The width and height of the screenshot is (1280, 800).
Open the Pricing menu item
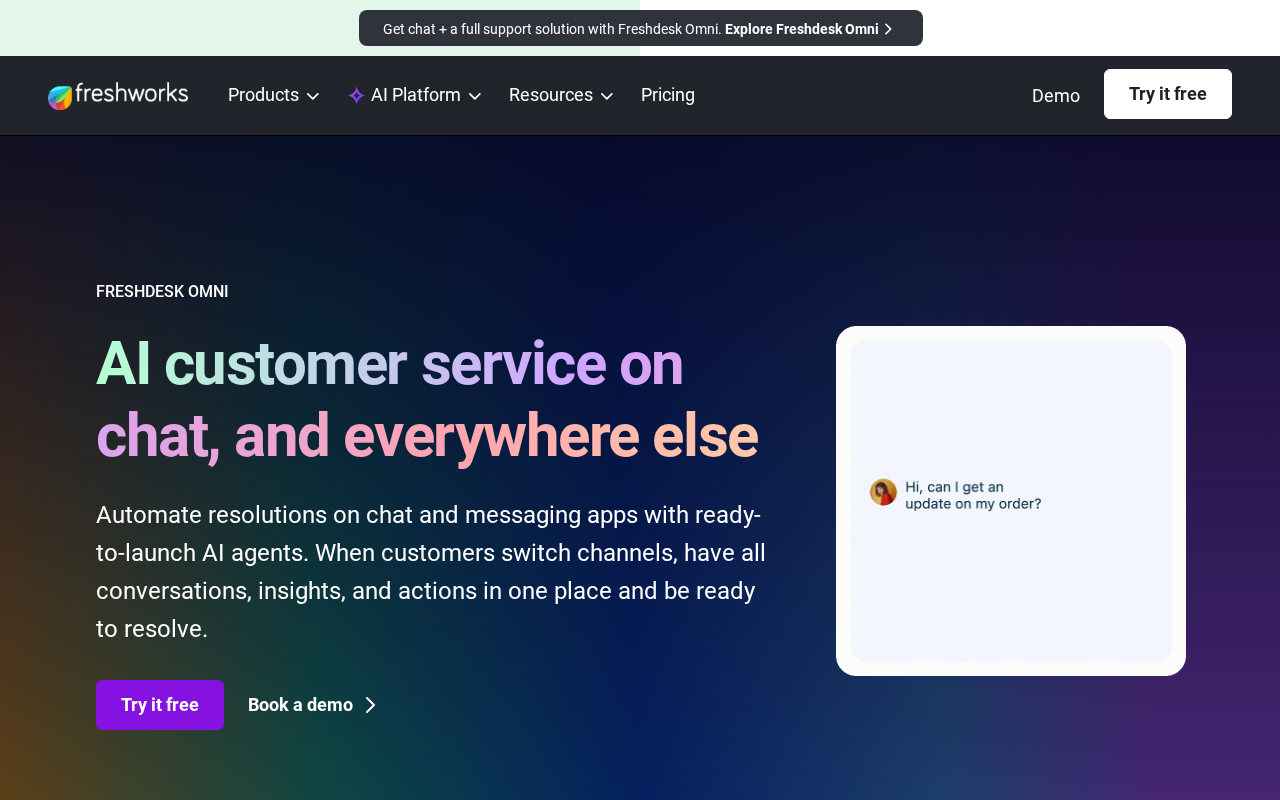coord(668,95)
